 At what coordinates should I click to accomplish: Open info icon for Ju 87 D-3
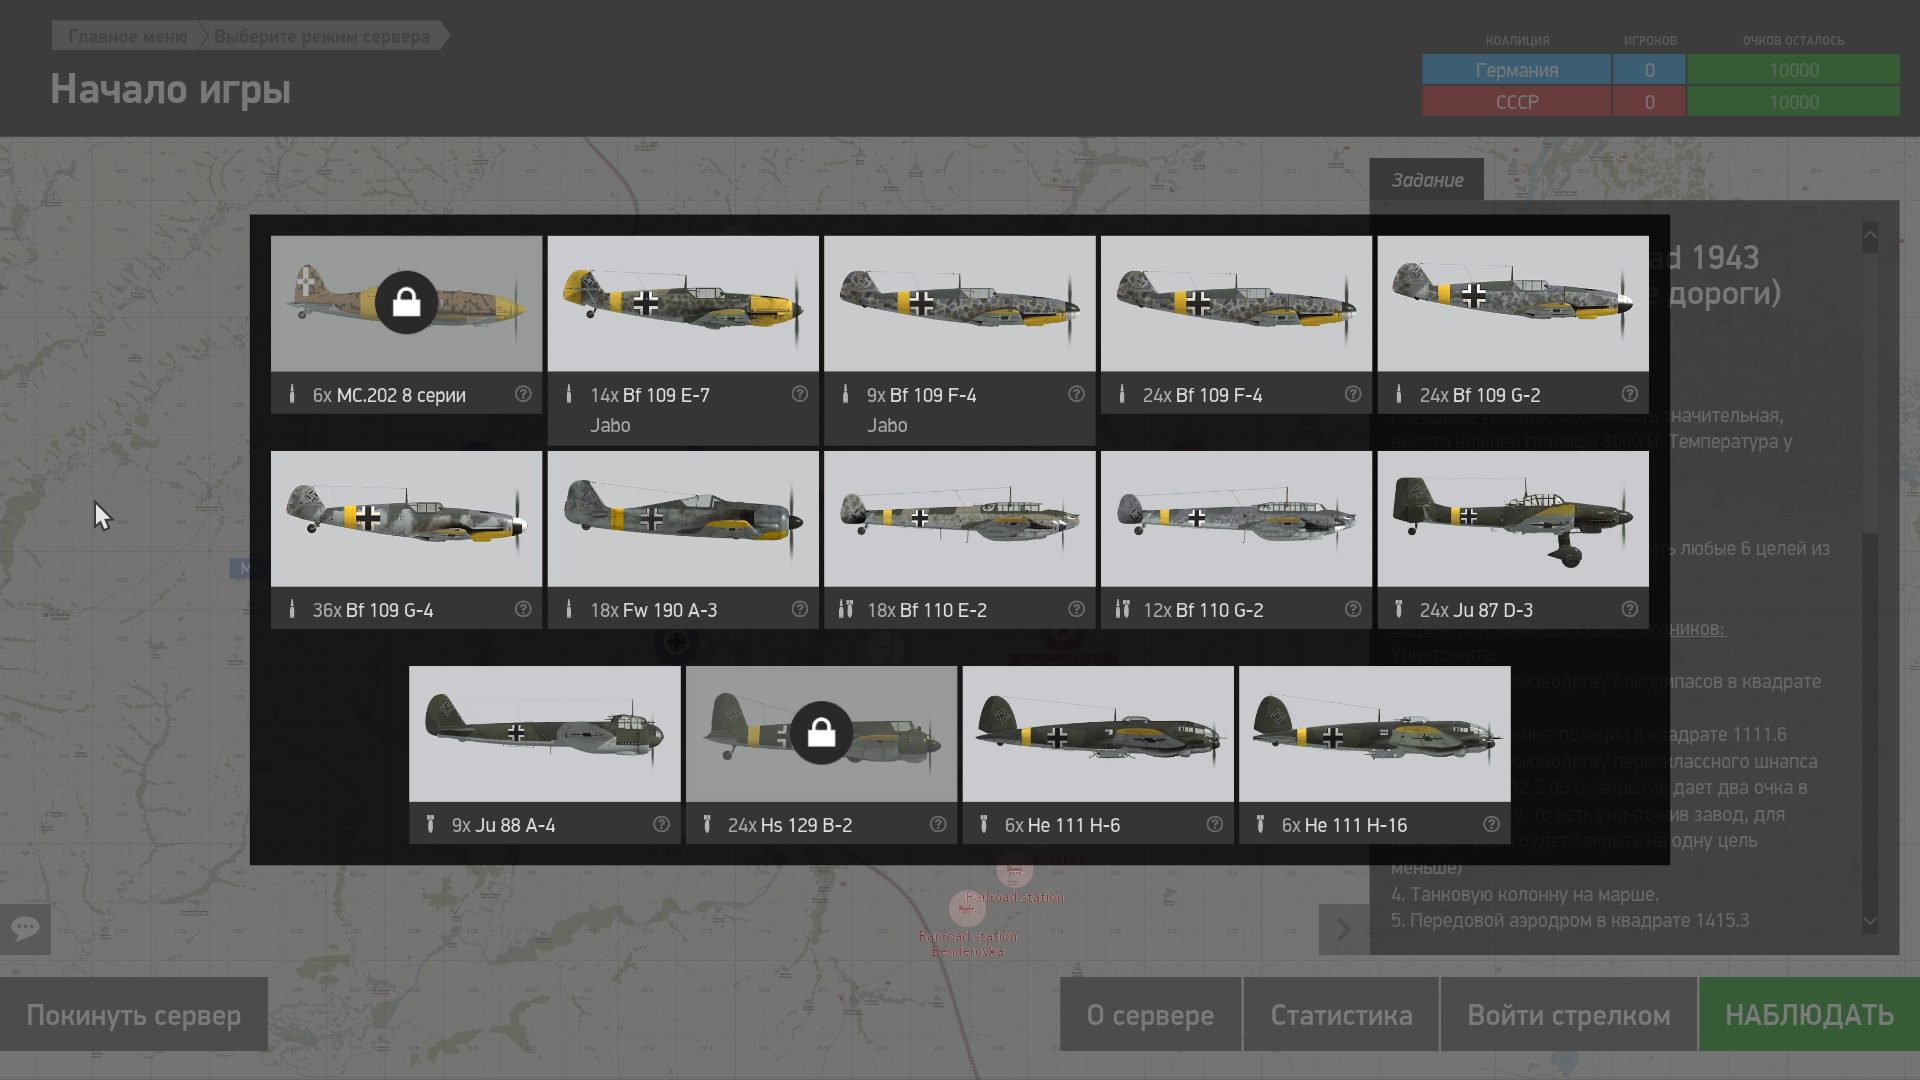(x=1629, y=609)
